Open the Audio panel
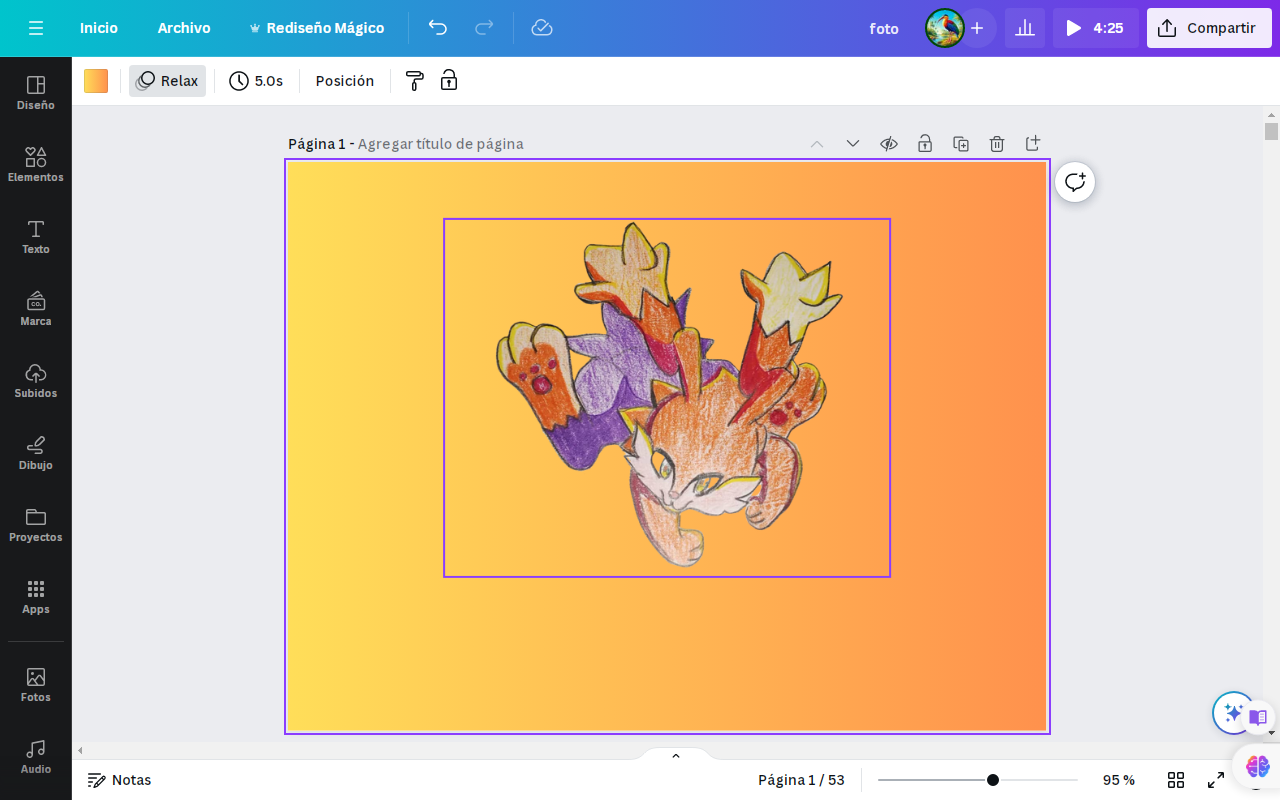1280x800 pixels. coord(36,757)
